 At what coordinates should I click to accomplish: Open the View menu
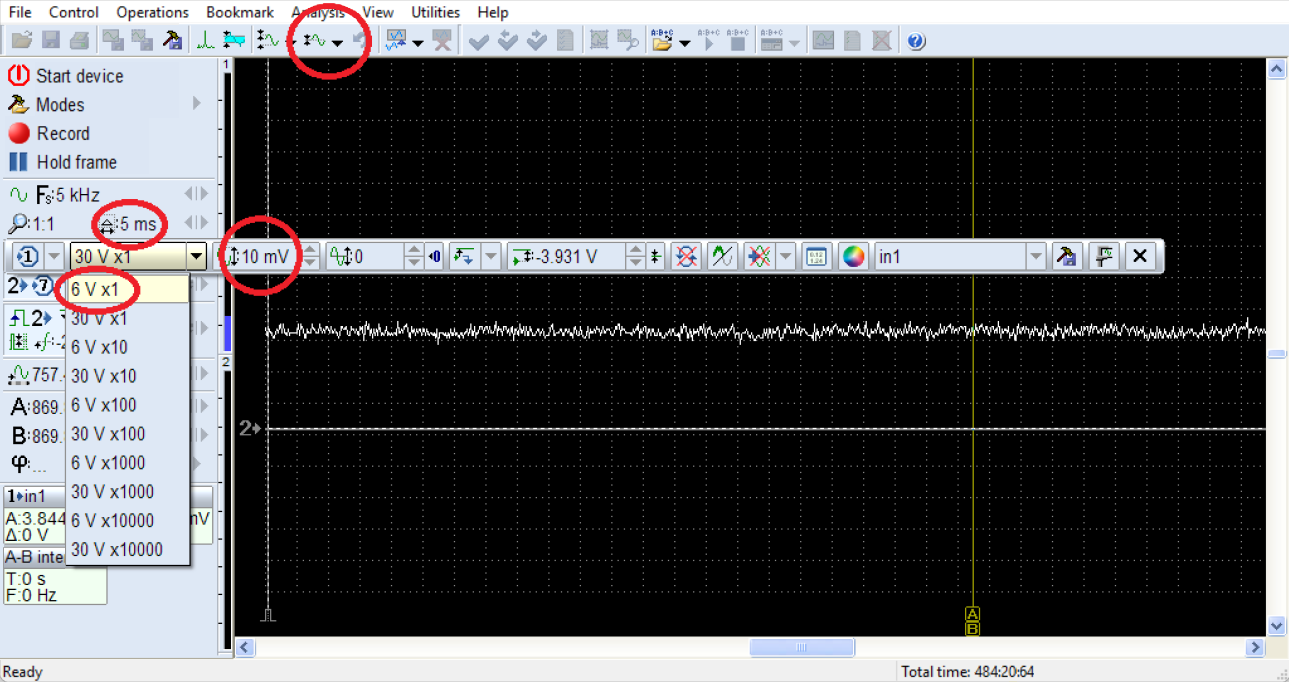pos(378,12)
